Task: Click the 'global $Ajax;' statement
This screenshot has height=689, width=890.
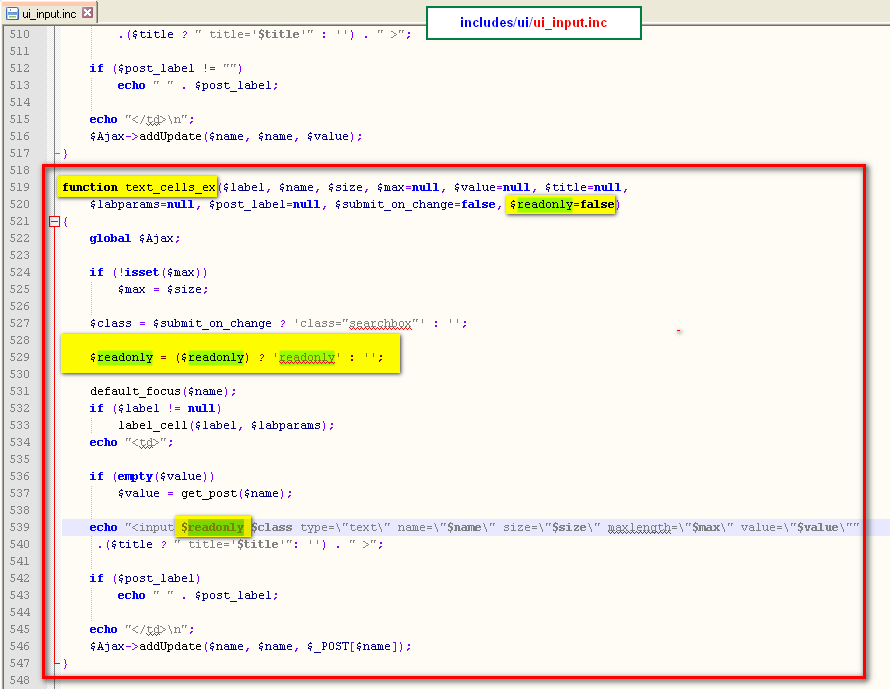Action: 135,238
